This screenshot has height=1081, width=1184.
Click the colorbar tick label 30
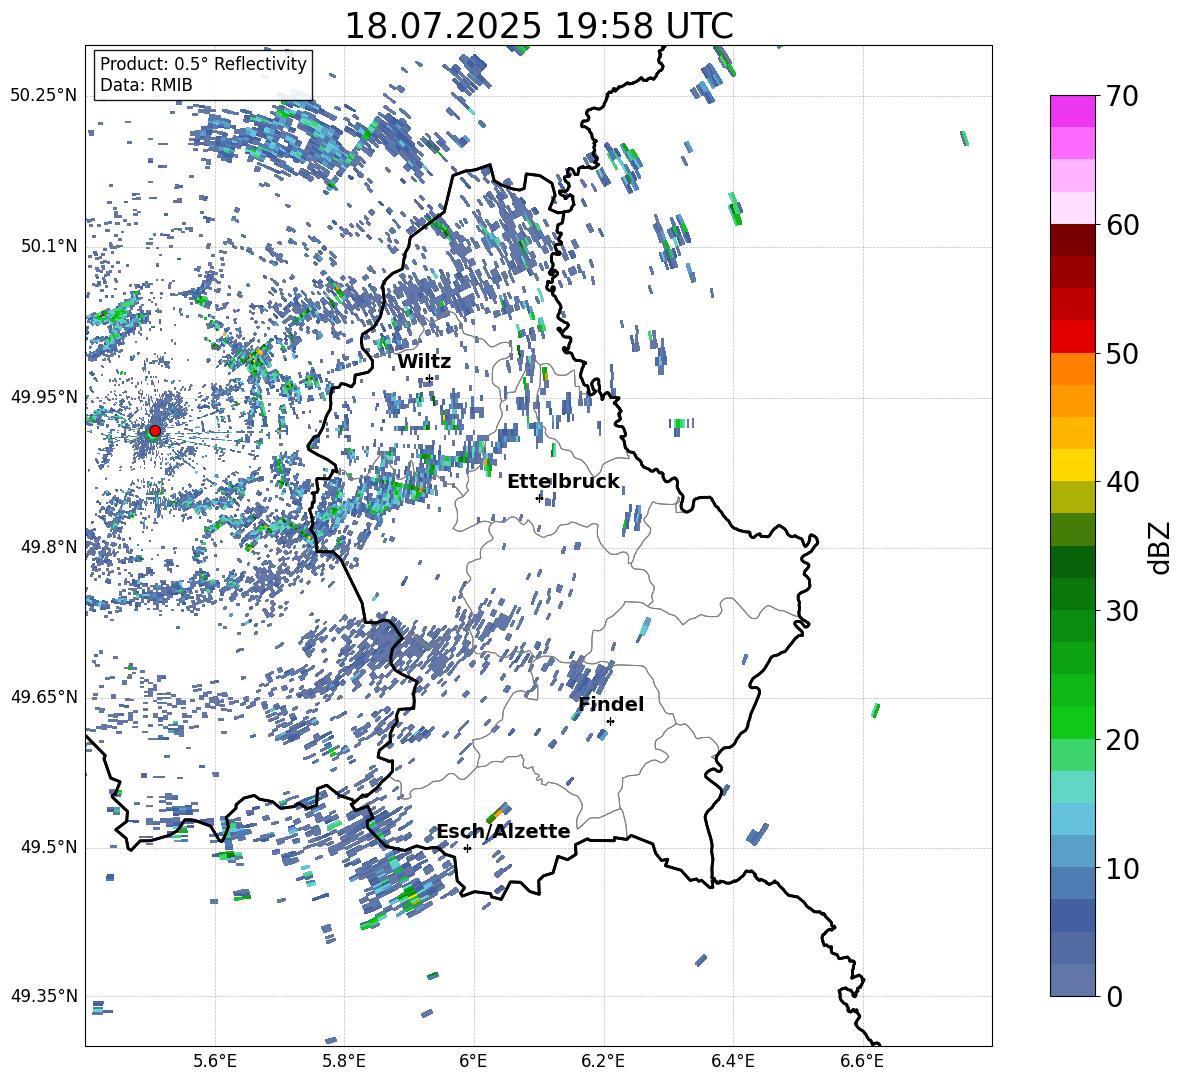pyautogui.click(x=1122, y=611)
